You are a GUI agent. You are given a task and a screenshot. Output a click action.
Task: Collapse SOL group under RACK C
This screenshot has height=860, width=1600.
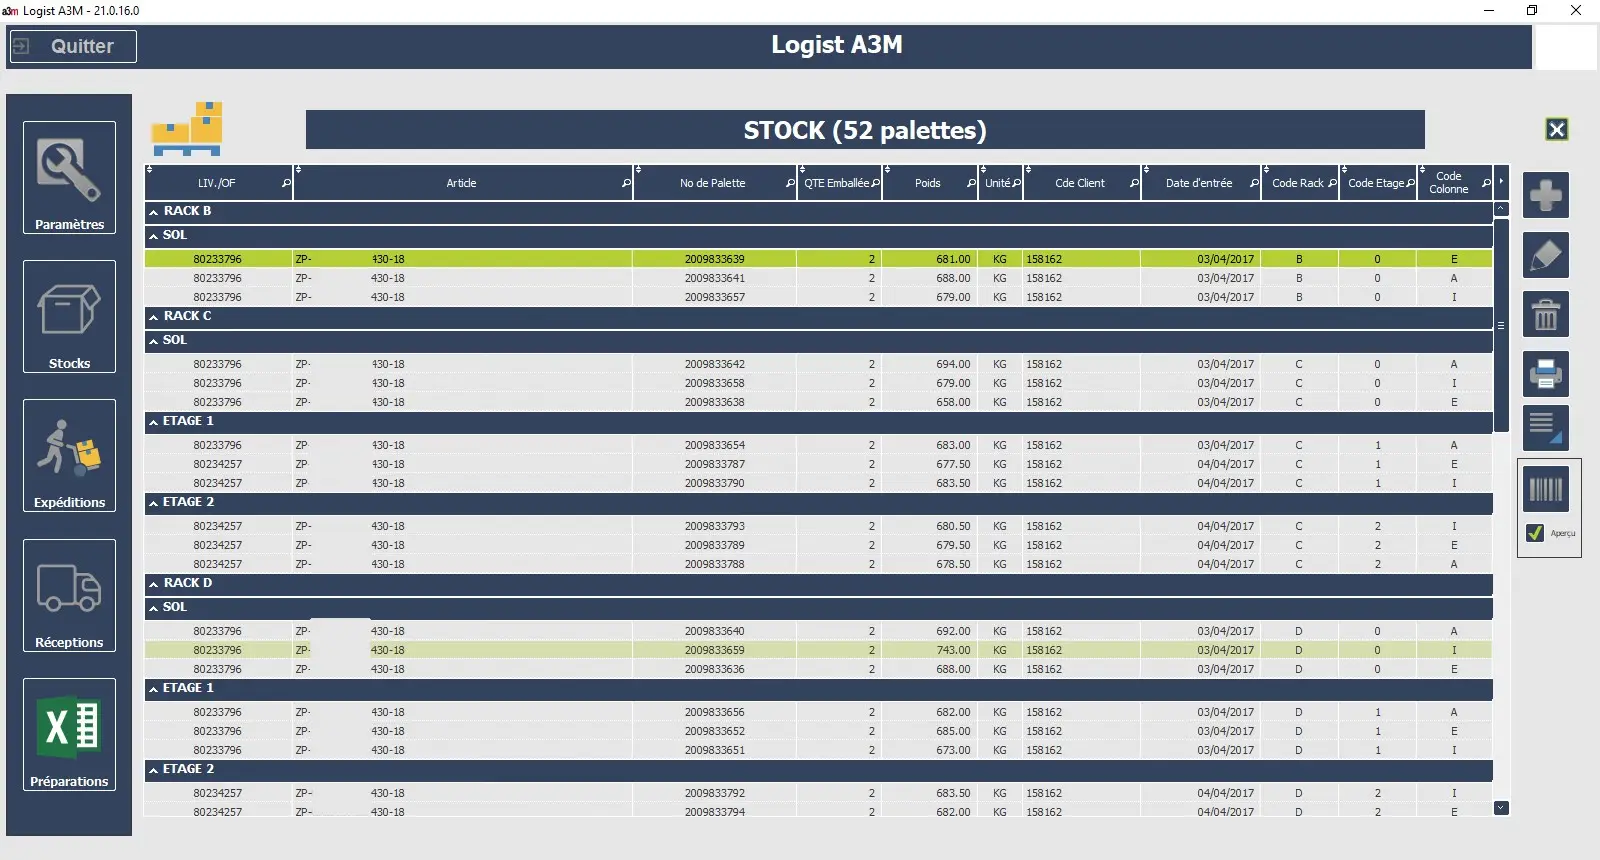pyautogui.click(x=153, y=341)
